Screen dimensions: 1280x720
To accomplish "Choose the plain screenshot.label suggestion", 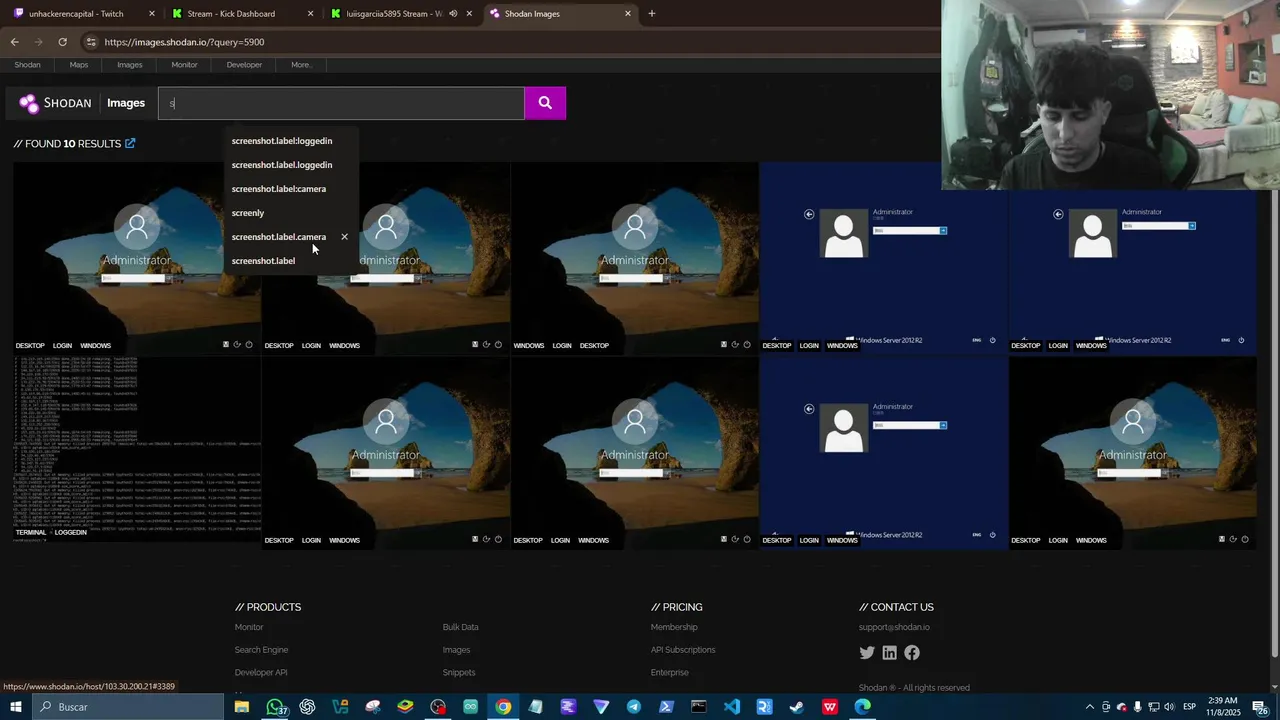I will coord(263,261).
